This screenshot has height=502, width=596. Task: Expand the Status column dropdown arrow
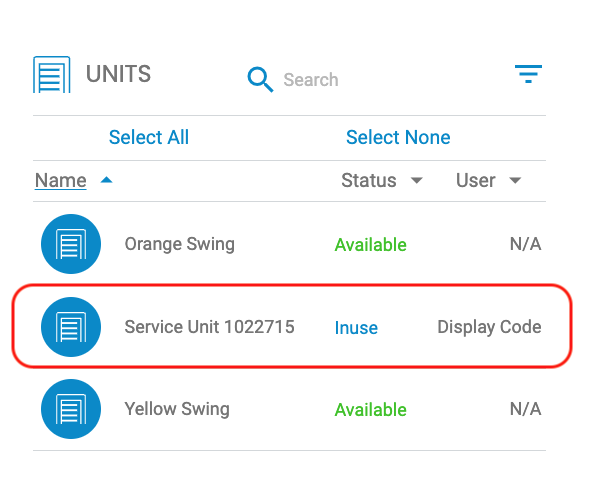coord(417,181)
